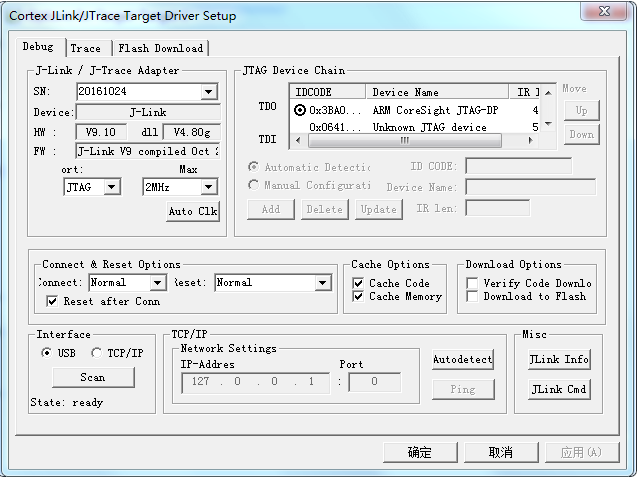This screenshot has width=639, height=478.
Task: Uncheck the Cache Memory checkbox
Action: coord(358,296)
